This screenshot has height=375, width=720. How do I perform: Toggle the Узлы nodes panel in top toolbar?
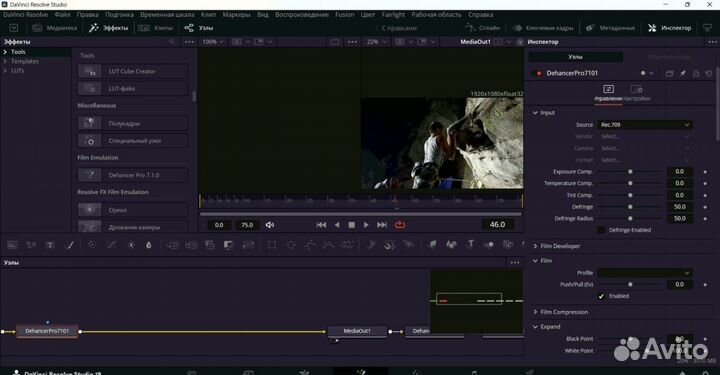199,28
